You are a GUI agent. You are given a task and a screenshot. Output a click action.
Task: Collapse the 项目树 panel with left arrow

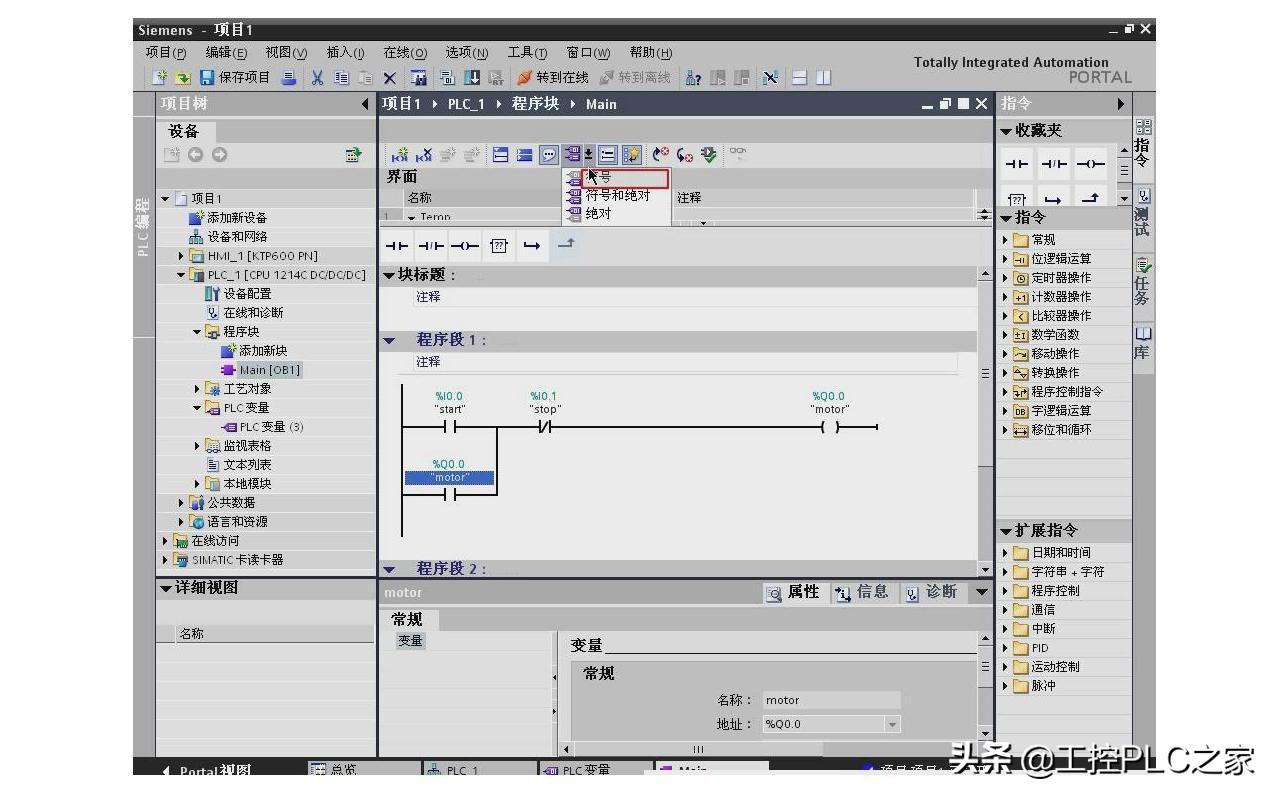point(365,104)
